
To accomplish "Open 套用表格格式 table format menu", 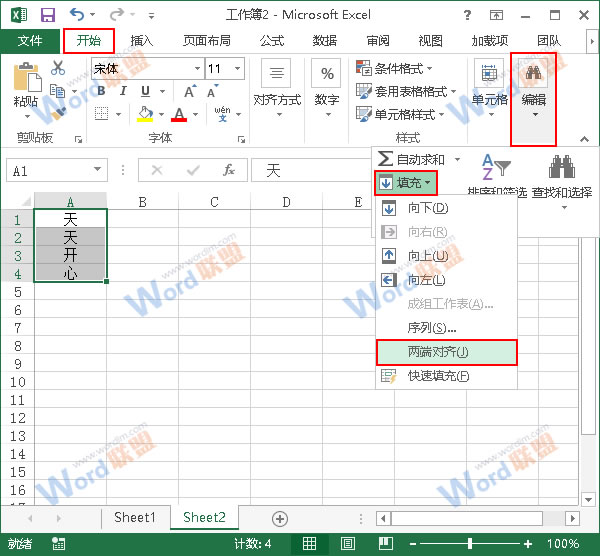I will pos(406,91).
